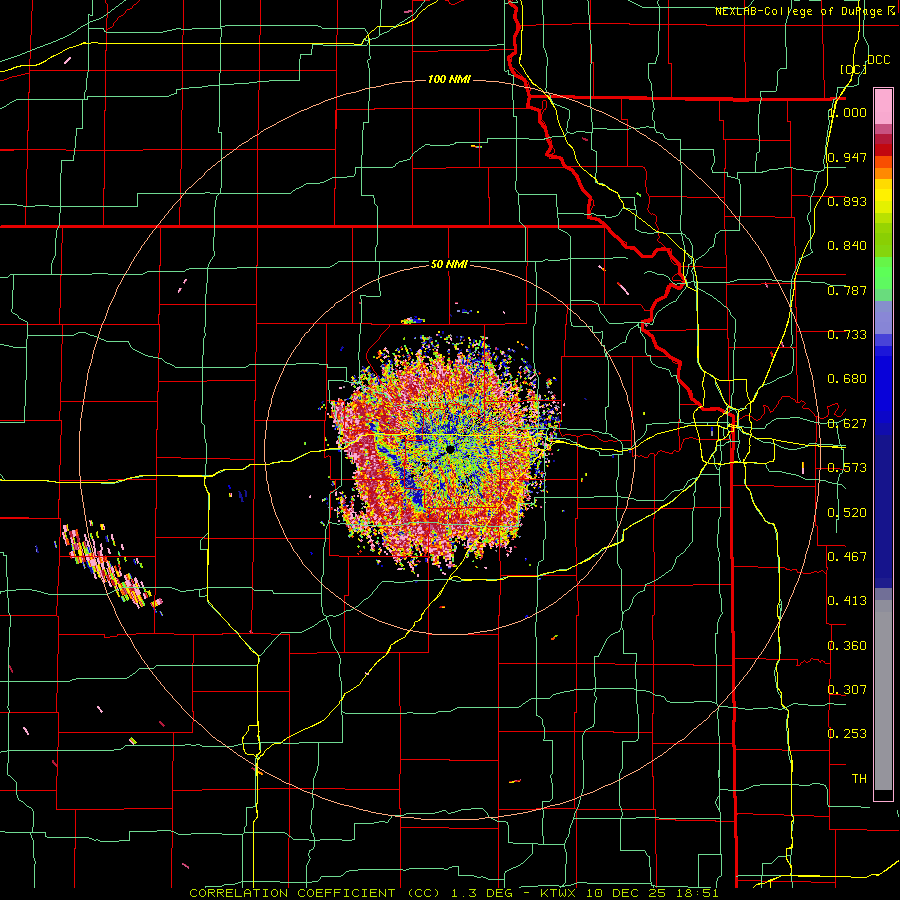
Task: Select the 0.413 legend value
Action: (x=848, y=601)
